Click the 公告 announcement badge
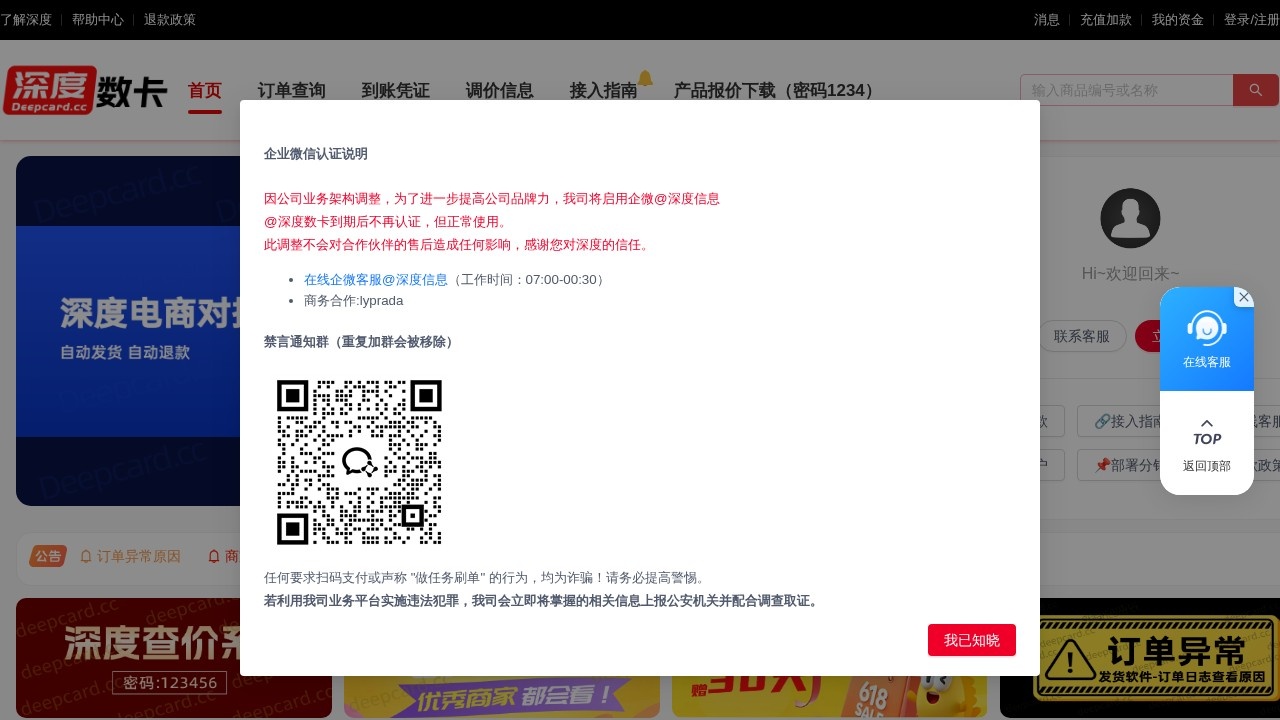 (x=47, y=556)
